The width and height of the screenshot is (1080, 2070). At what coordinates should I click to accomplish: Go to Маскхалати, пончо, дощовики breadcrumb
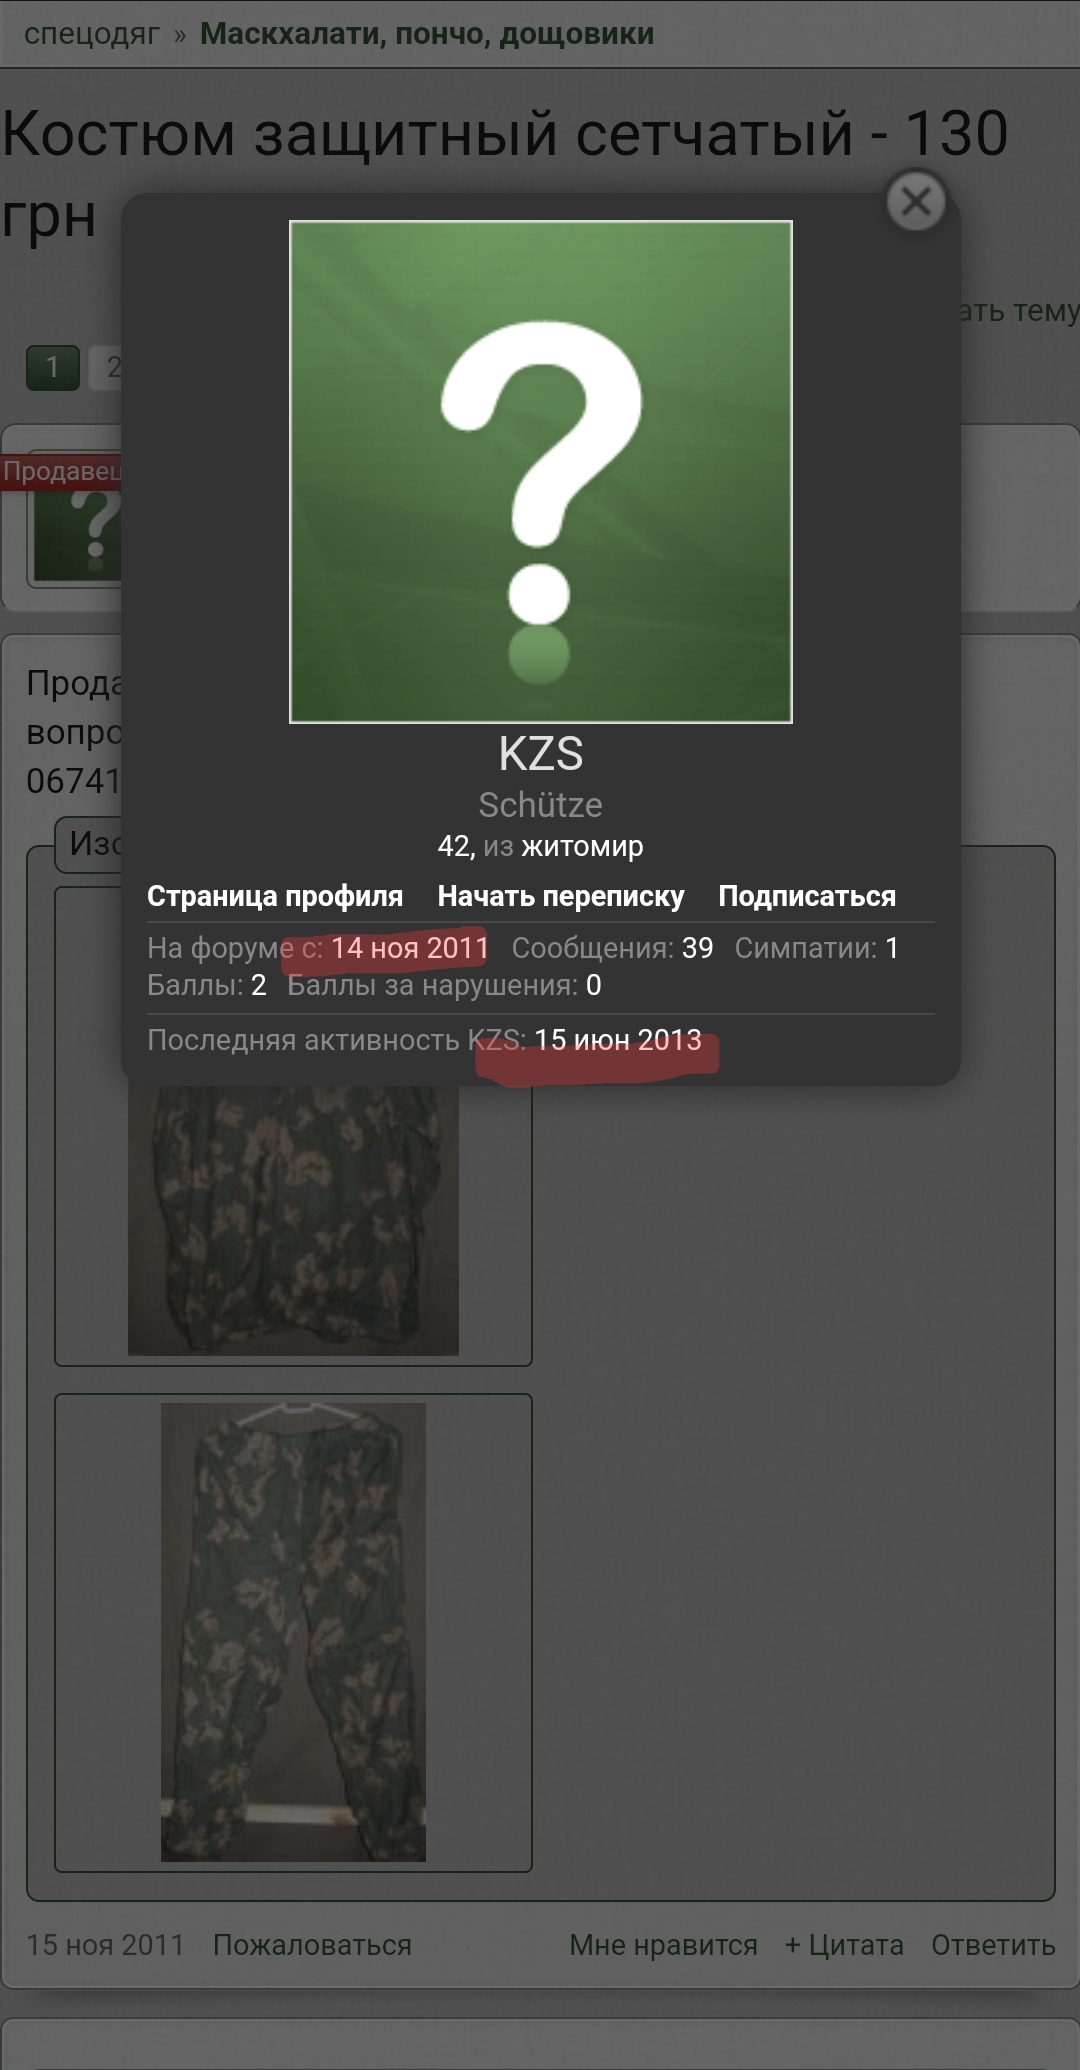[x=427, y=33]
